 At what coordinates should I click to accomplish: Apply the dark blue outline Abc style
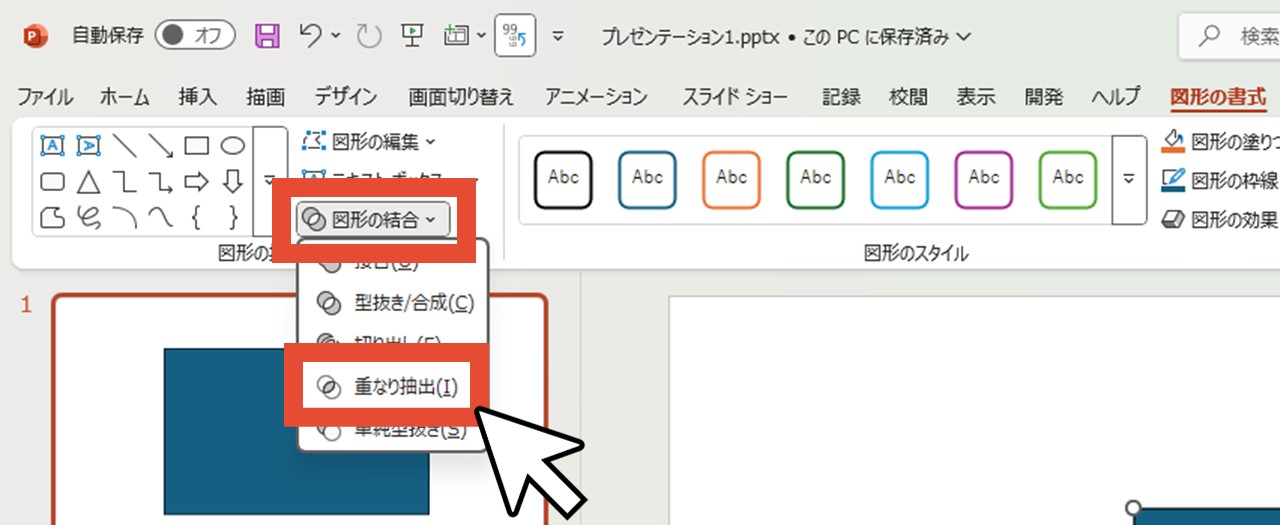(648, 179)
